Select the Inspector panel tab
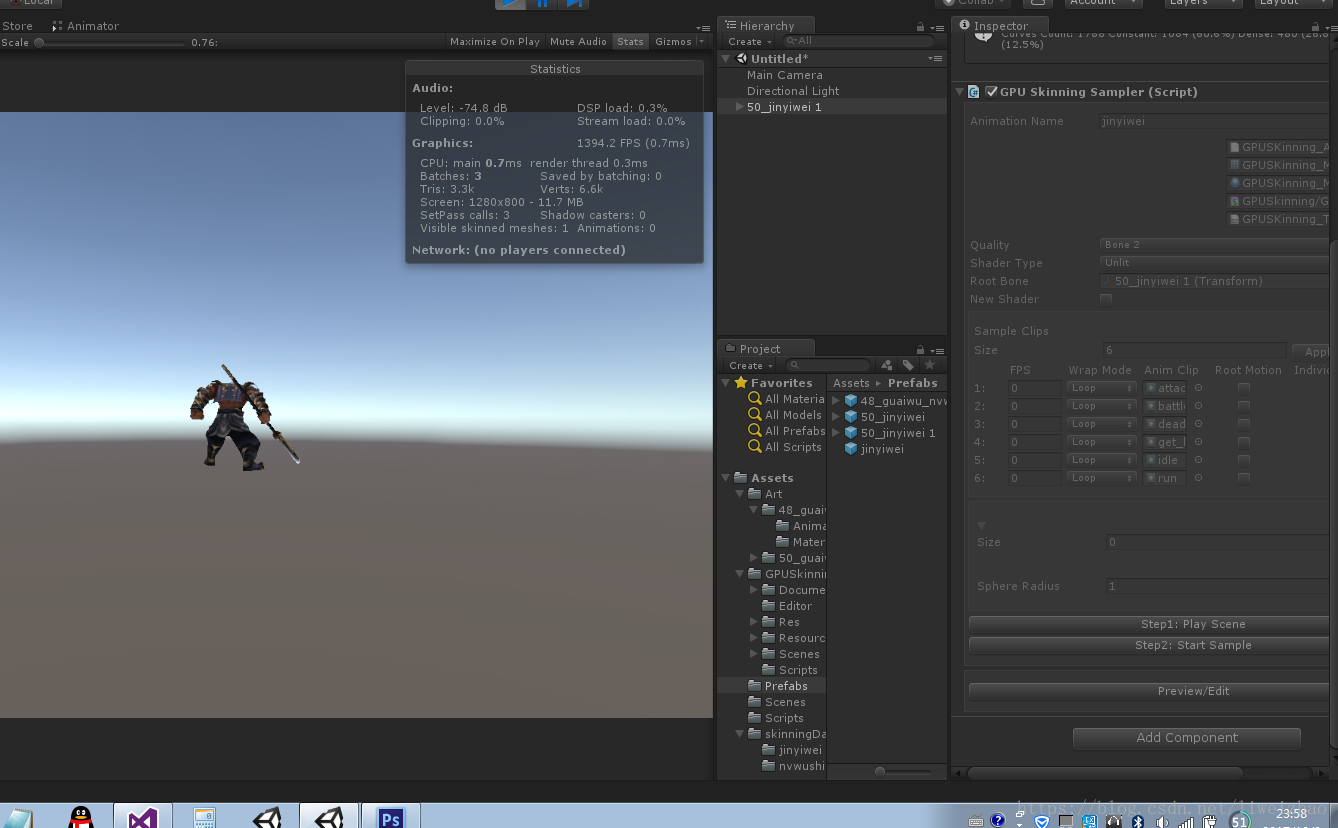The height and width of the screenshot is (828, 1338). (1000, 26)
